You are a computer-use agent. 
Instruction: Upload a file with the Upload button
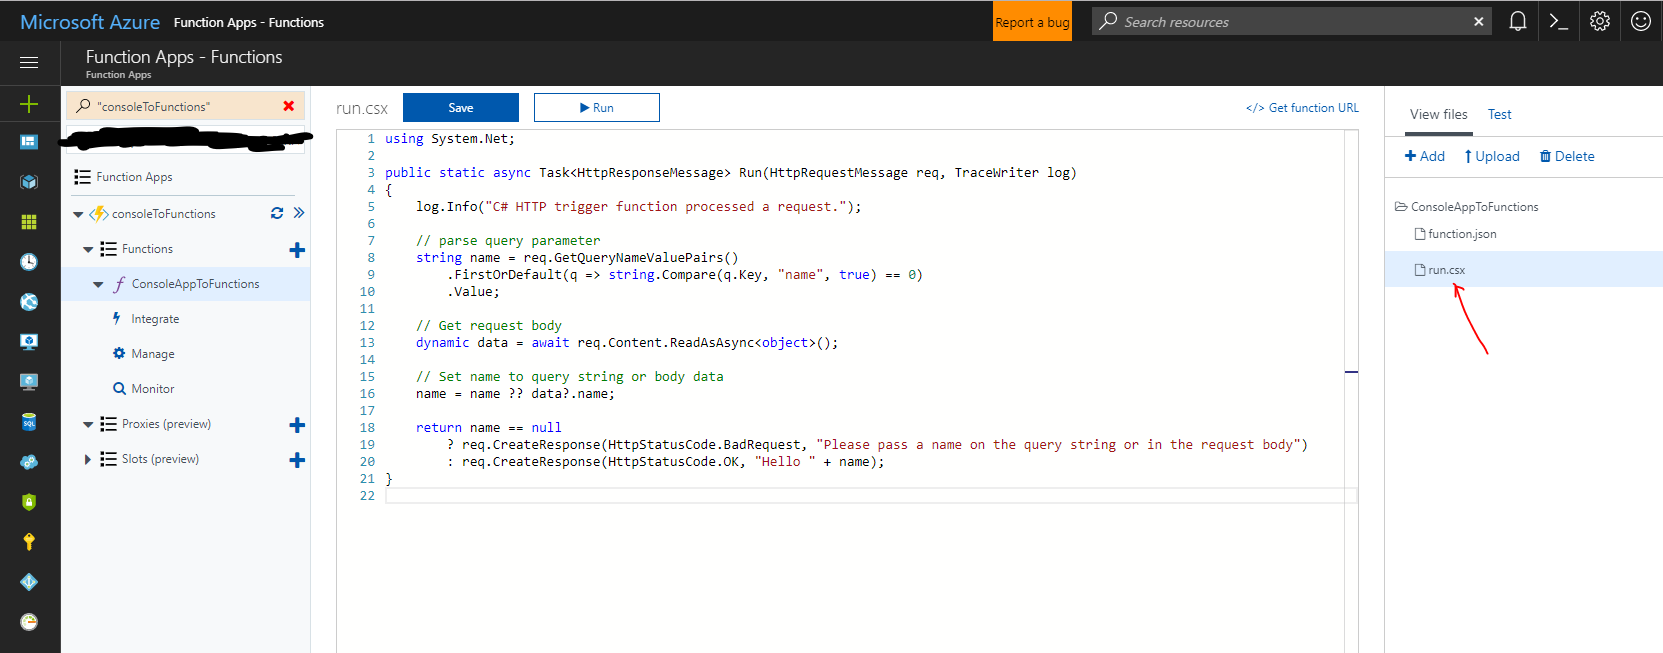point(1491,156)
